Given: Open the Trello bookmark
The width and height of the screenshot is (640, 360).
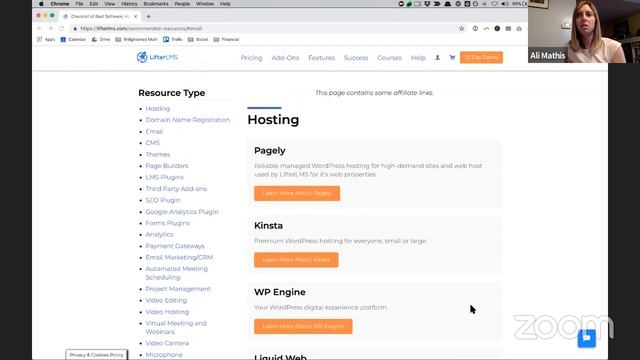Looking at the screenshot, I should point(173,40).
